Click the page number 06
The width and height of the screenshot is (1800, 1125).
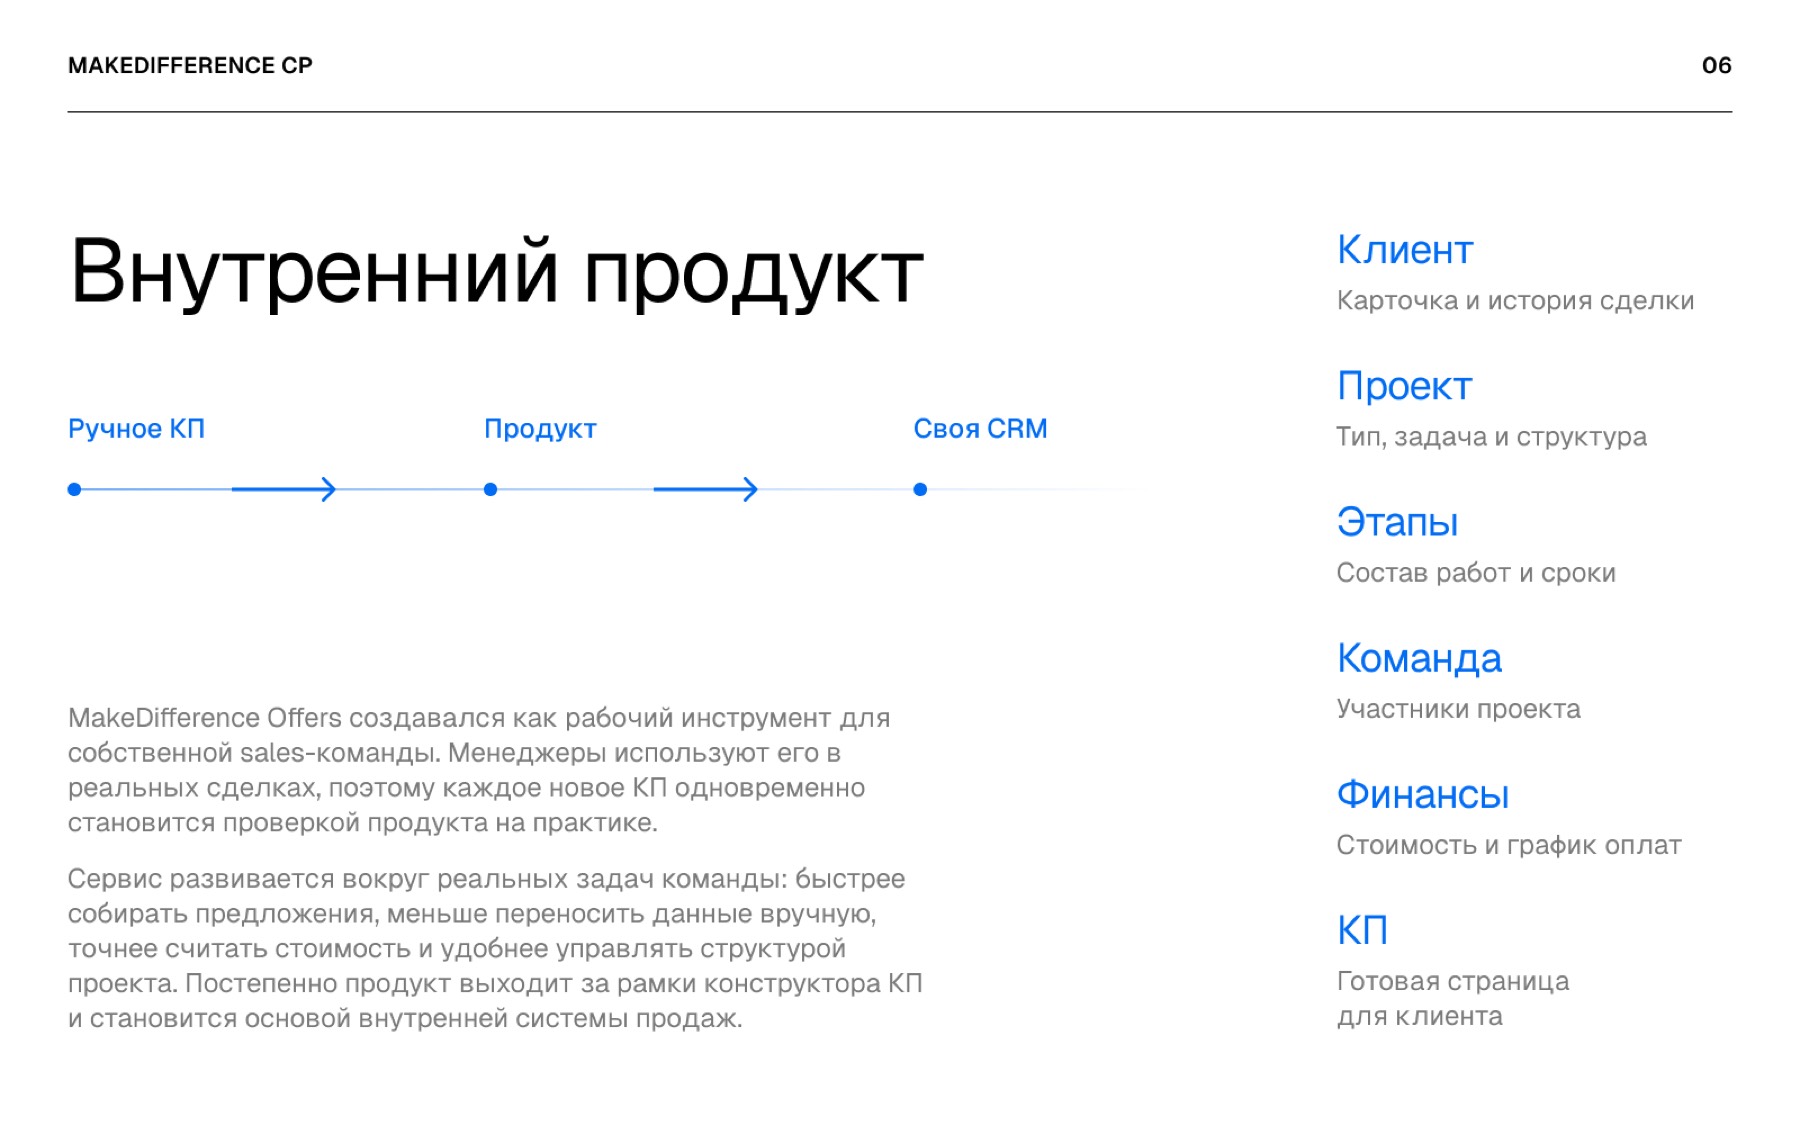pos(1716,65)
